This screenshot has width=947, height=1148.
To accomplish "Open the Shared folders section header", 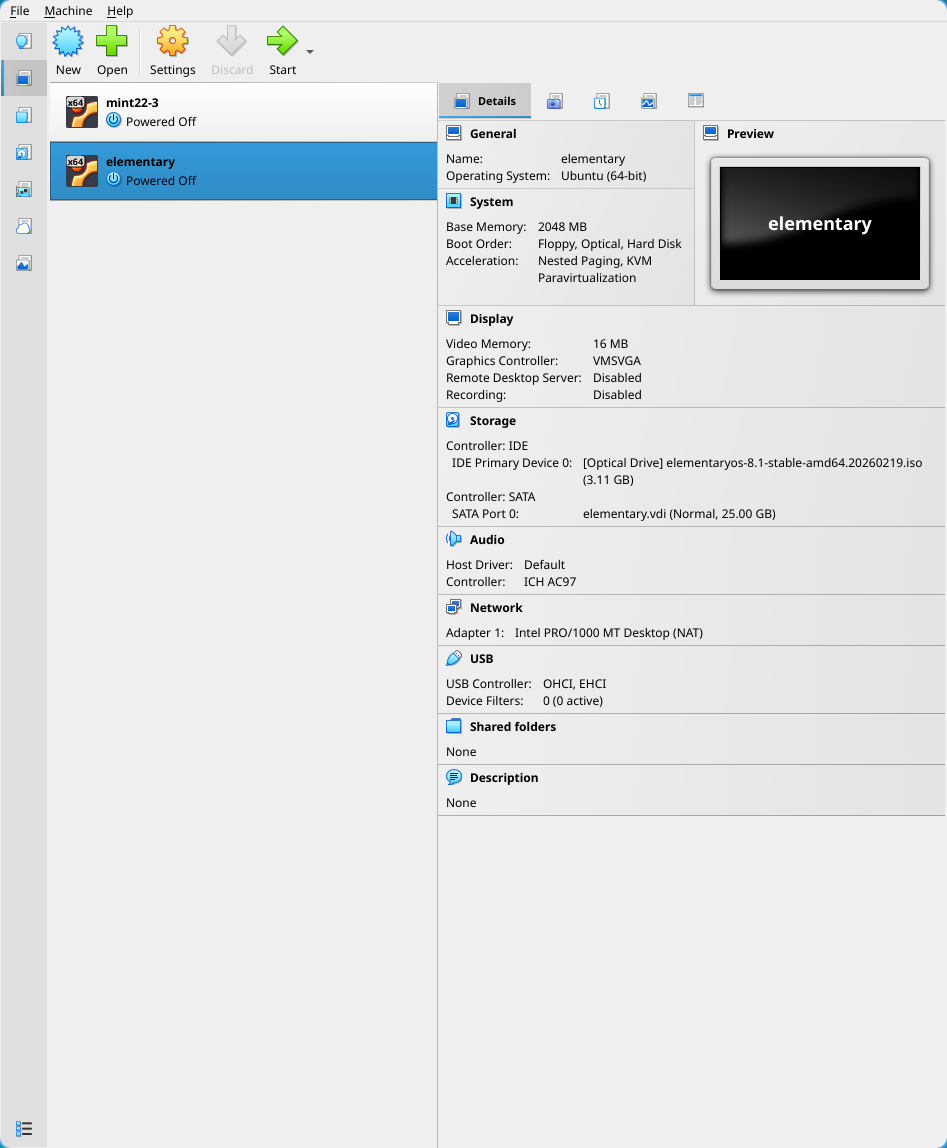I will 513,727.
